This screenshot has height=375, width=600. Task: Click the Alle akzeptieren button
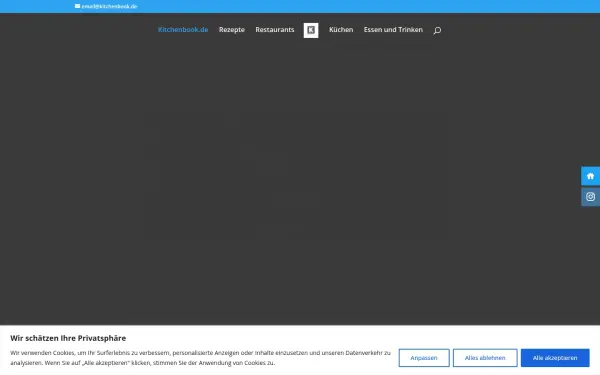(x=555, y=358)
